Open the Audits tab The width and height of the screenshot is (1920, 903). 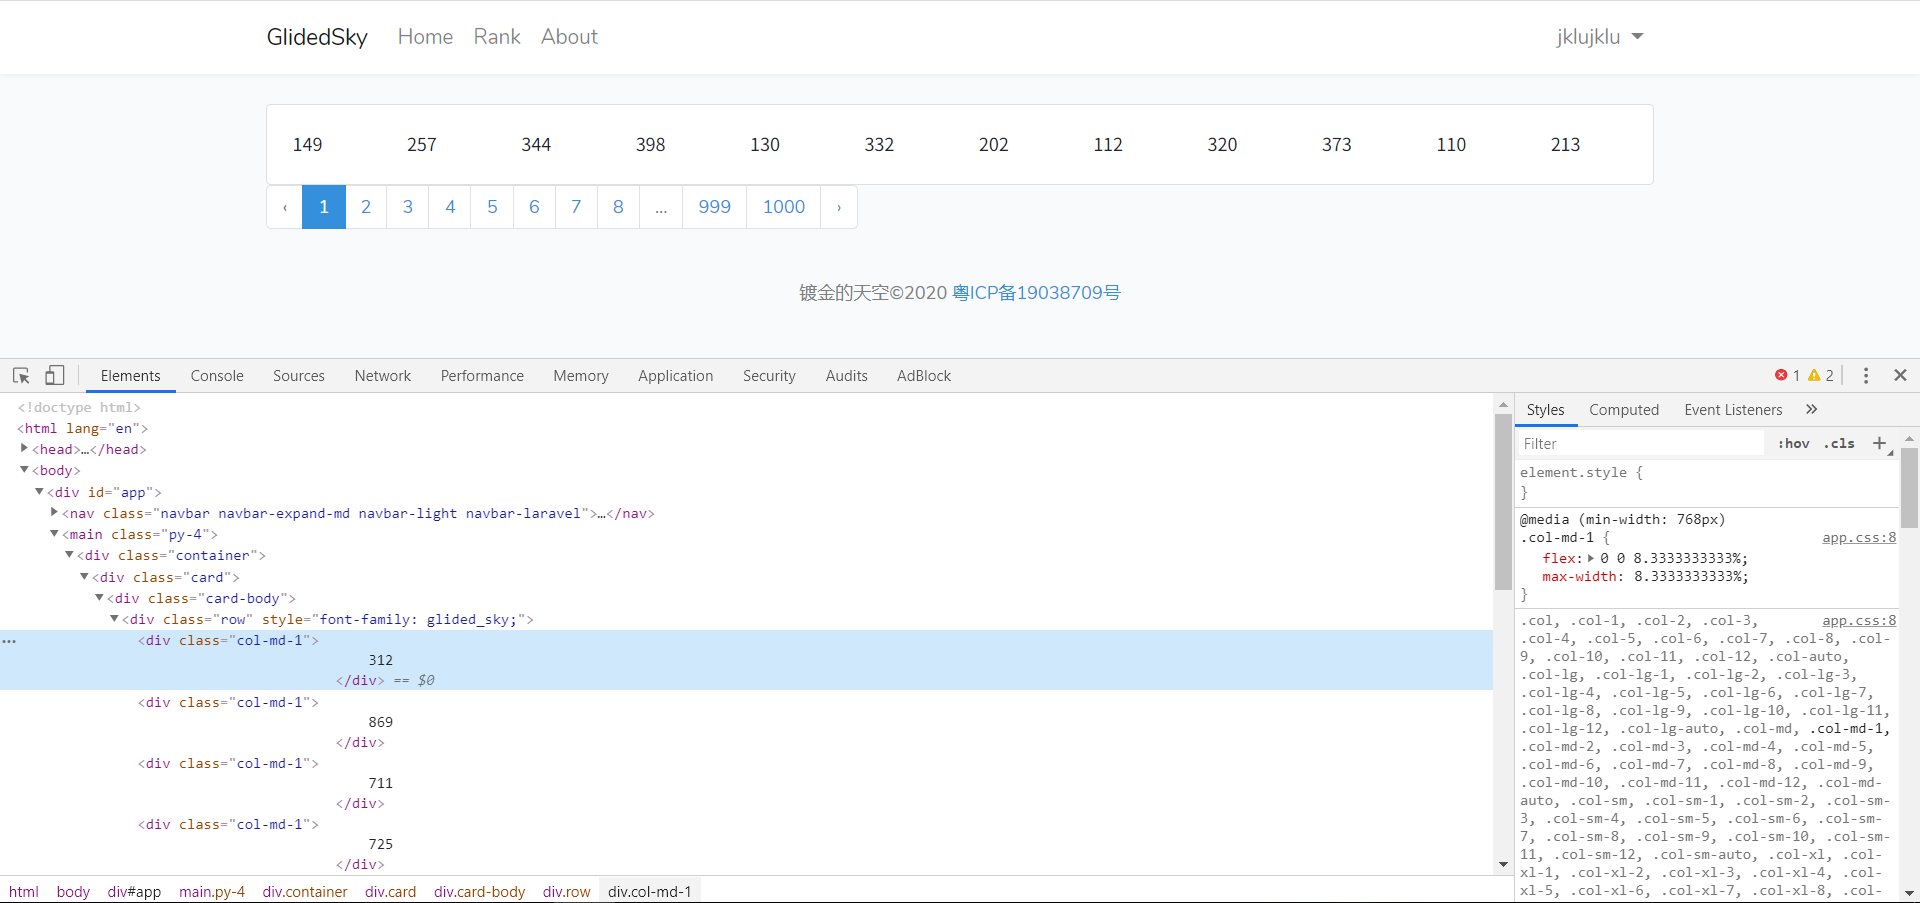(847, 376)
